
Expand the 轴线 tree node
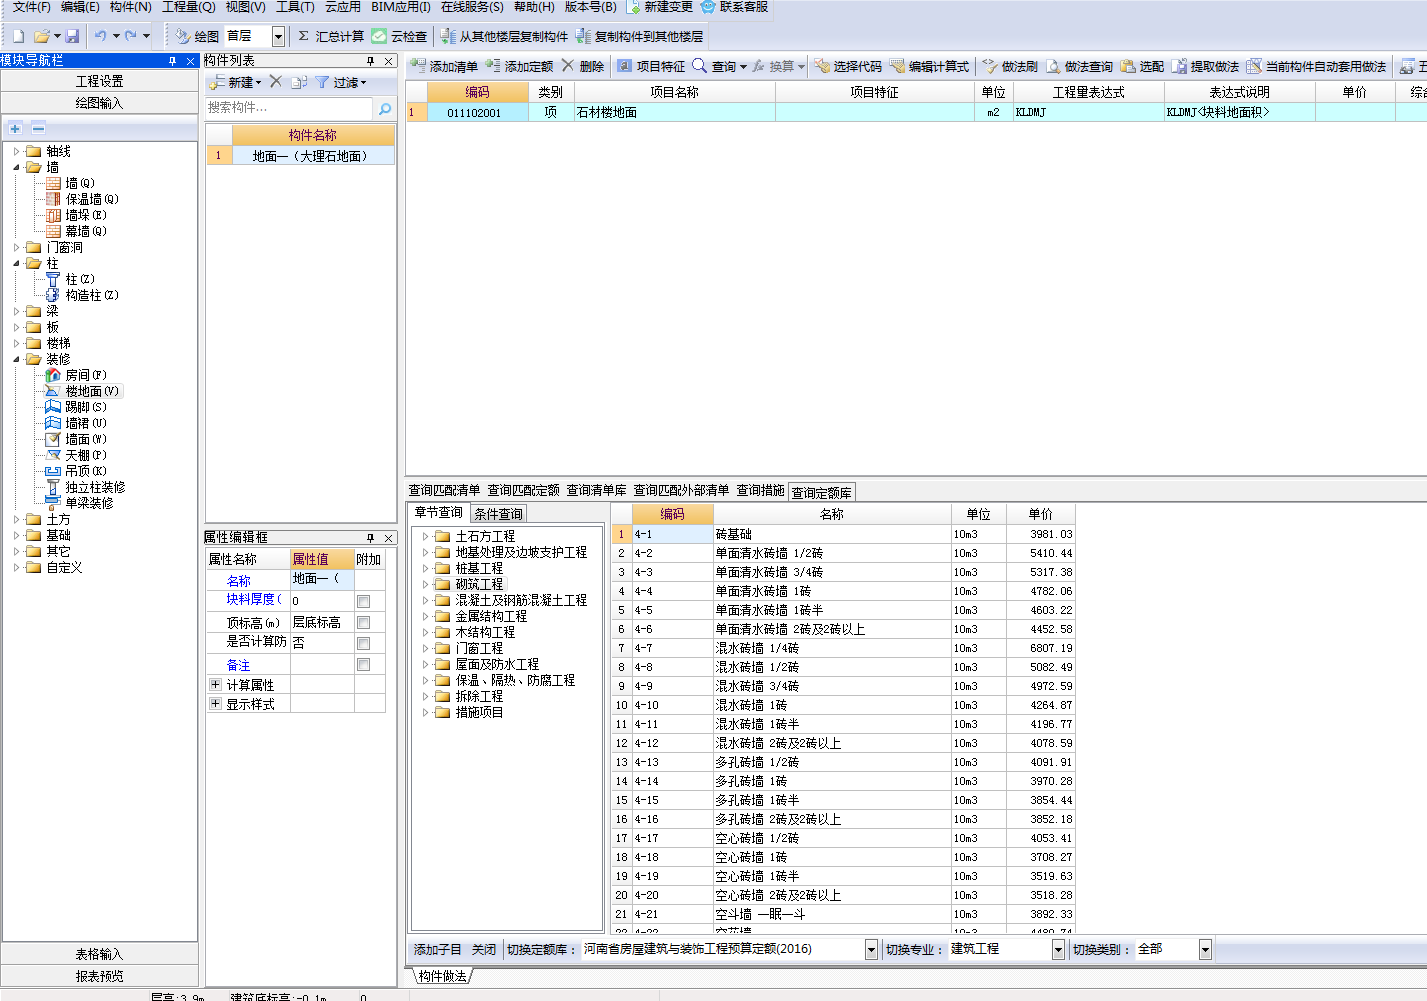click(x=16, y=151)
